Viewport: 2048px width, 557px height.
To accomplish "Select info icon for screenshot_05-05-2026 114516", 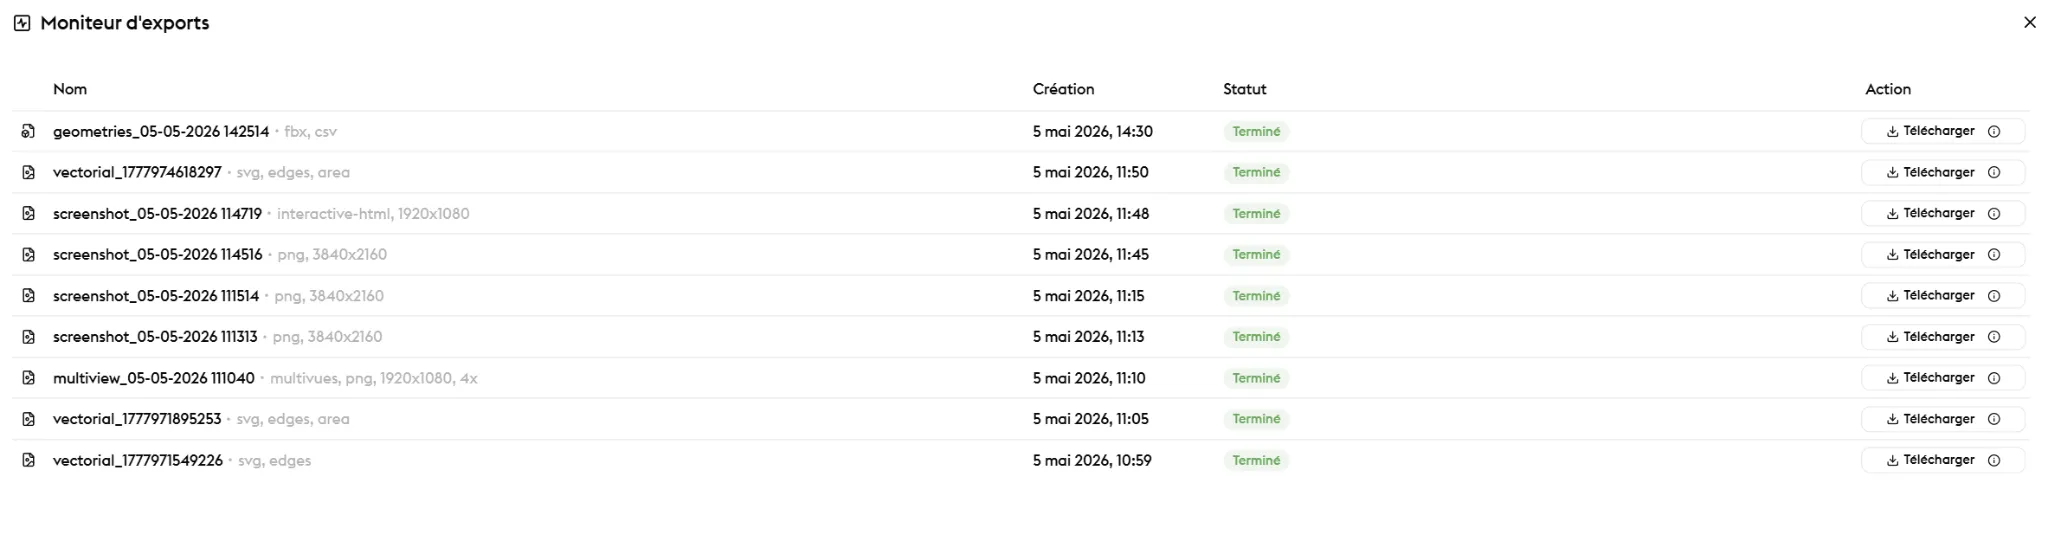I will click(1993, 254).
